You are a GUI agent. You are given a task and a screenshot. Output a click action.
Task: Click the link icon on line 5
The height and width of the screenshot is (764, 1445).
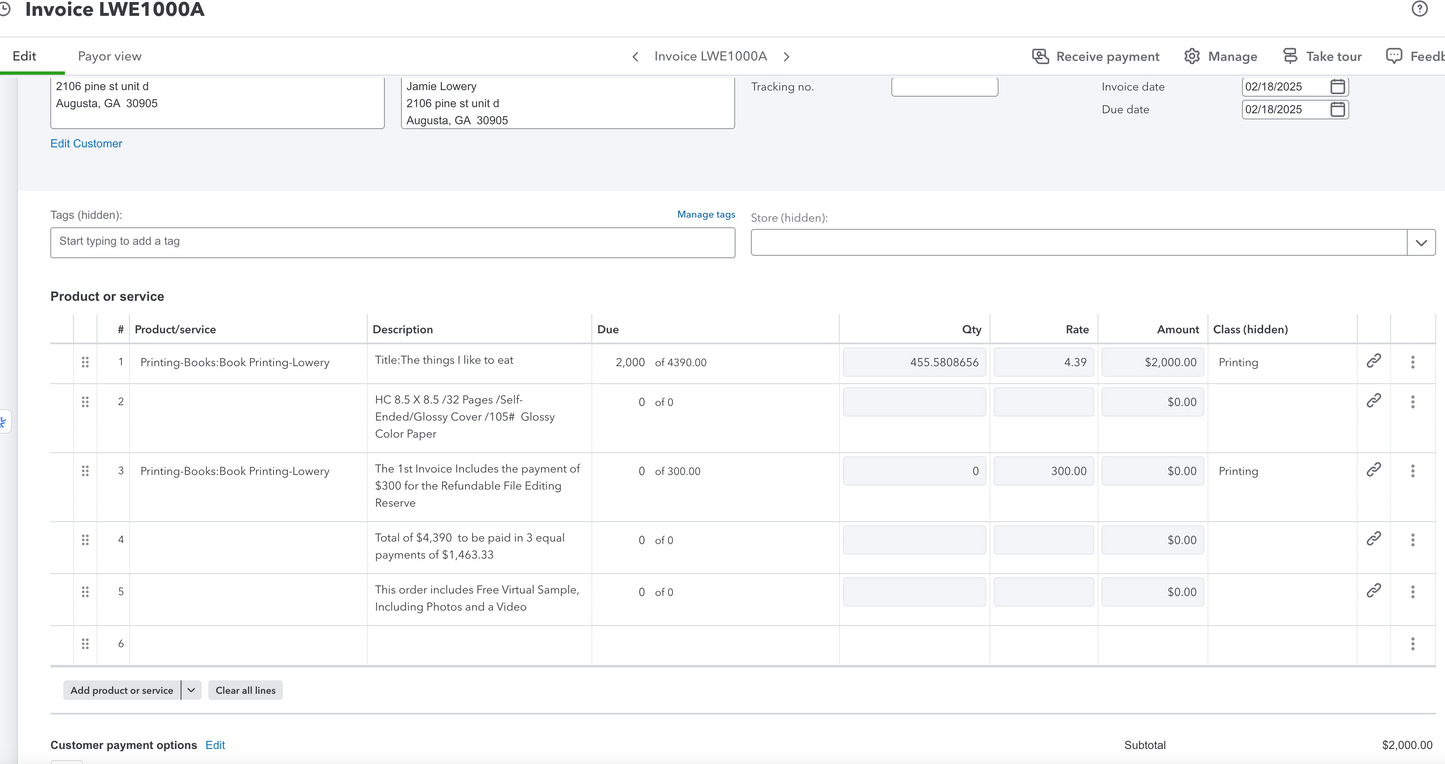pos(1374,591)
